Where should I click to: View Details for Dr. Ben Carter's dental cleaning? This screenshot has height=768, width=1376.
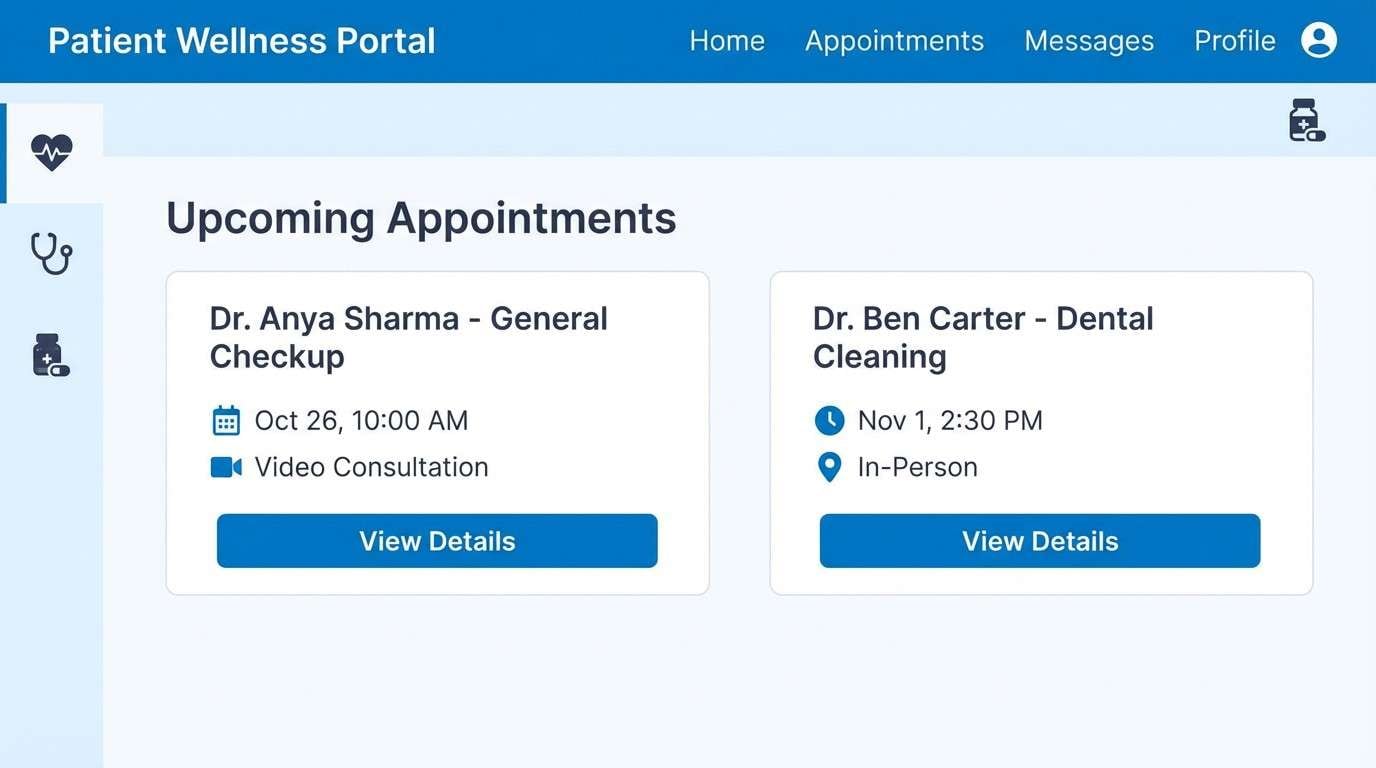tap(1039, 541)
